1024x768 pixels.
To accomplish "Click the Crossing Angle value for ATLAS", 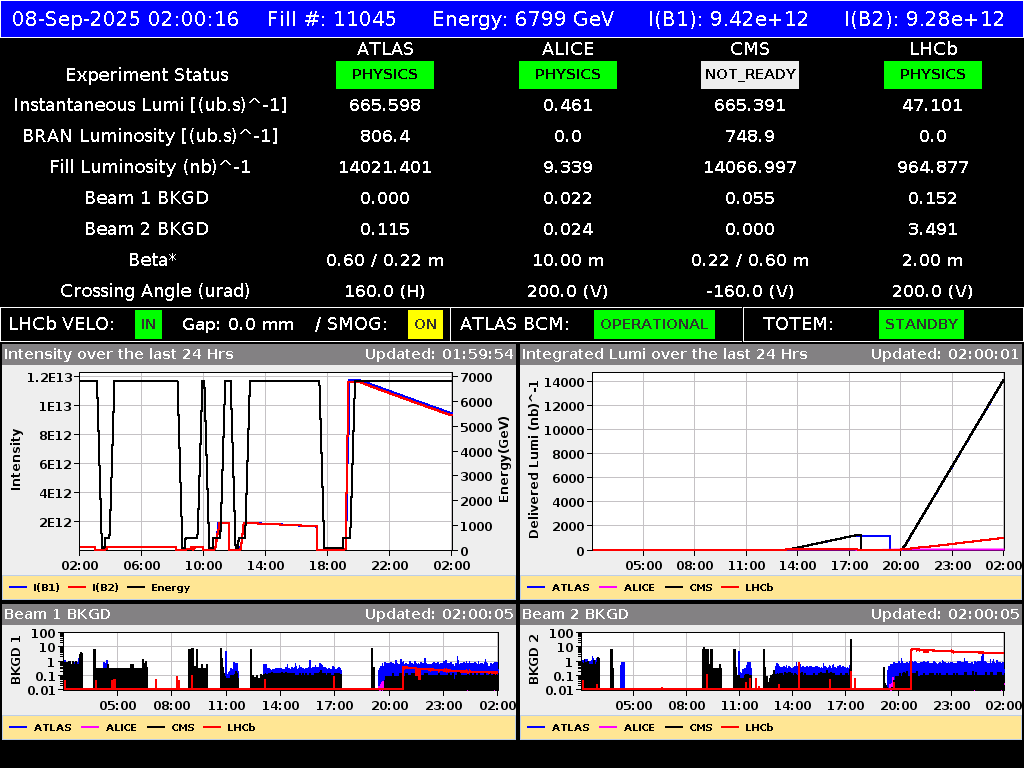I will [x=385, y=291].
